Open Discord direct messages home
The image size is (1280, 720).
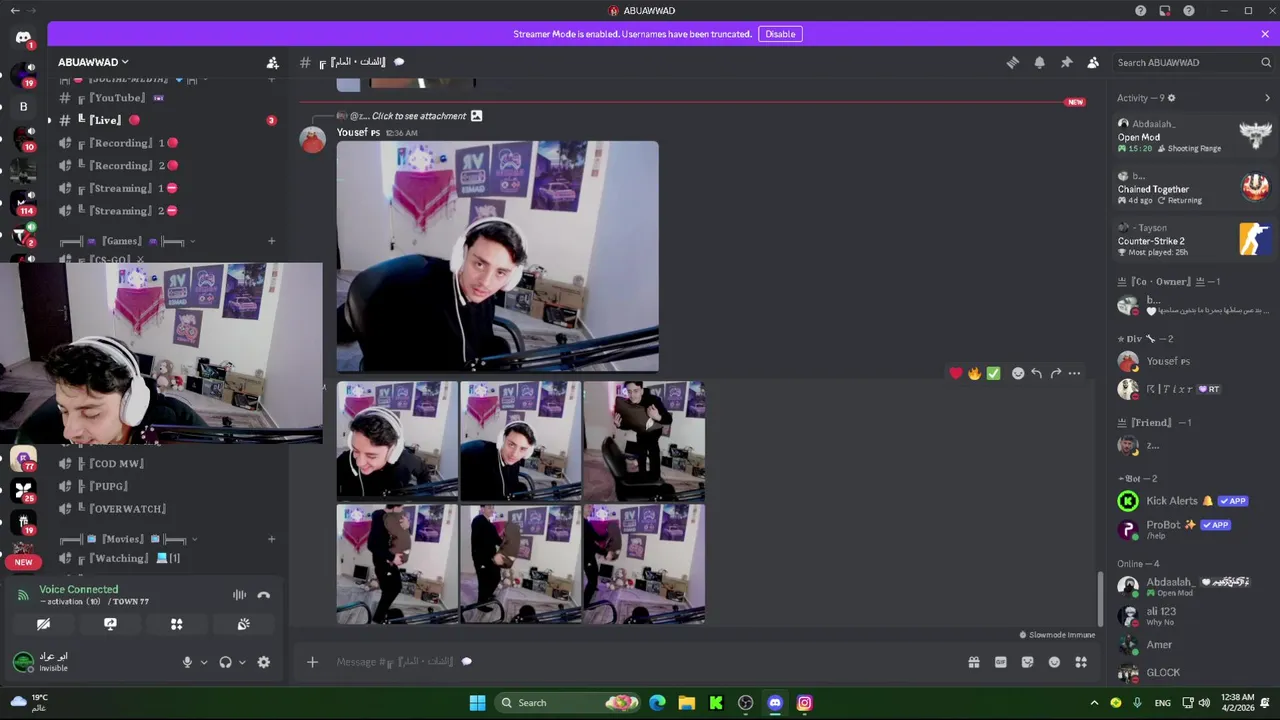click(23, 38)
